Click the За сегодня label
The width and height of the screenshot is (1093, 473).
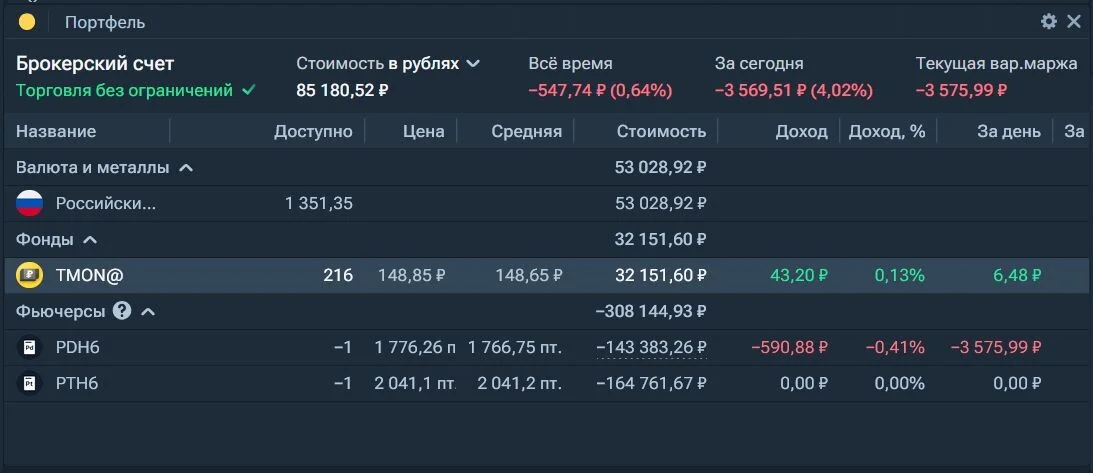tap(759, 63)
